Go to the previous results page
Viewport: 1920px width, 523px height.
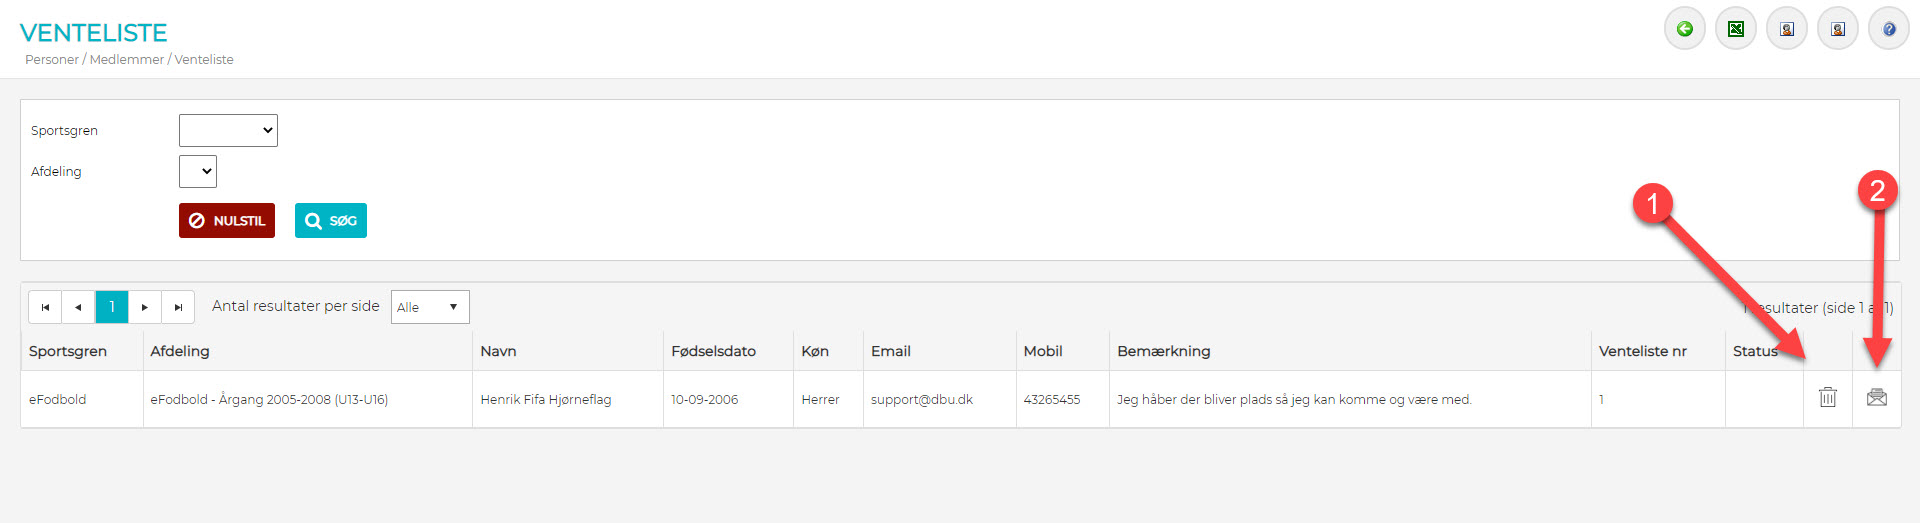click(78, 307)
